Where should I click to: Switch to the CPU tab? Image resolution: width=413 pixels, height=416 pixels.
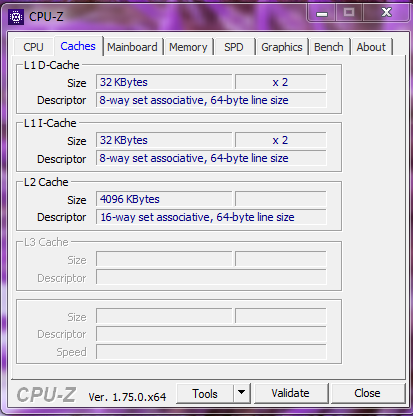(x=33, y=47)
